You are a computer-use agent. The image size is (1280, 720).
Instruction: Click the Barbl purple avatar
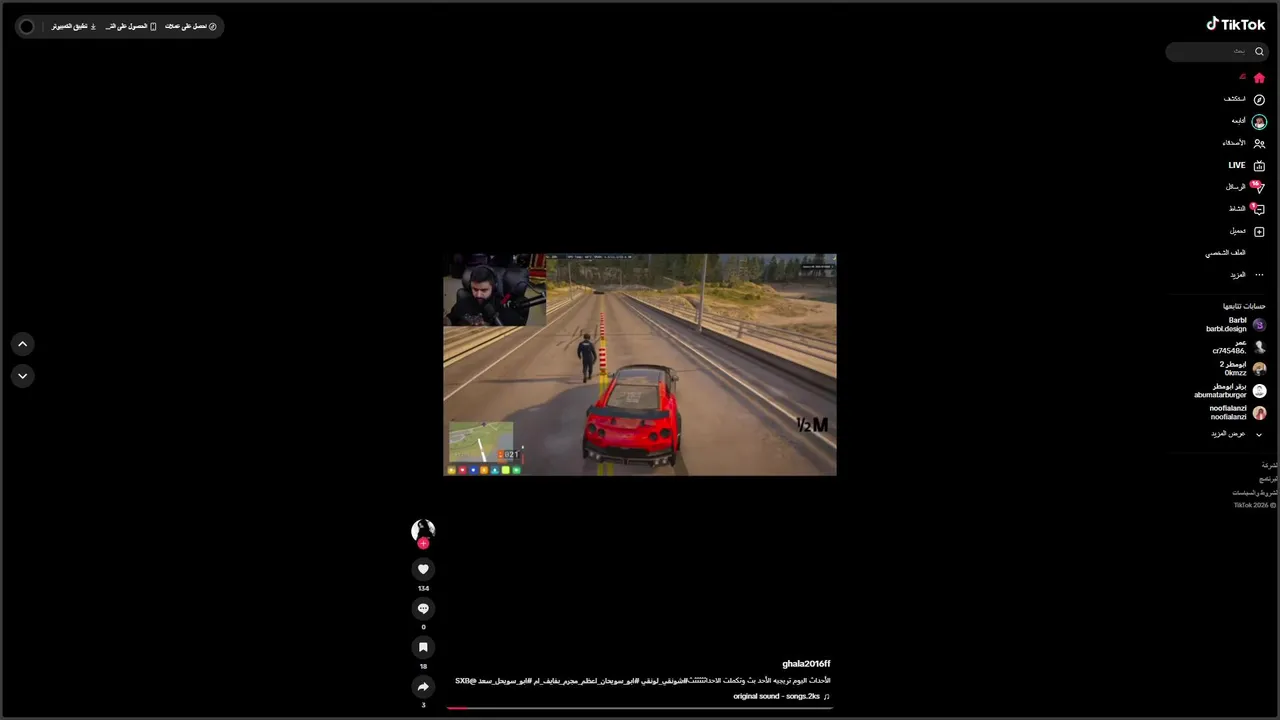pyautogui.click(x=1259, y=325)
